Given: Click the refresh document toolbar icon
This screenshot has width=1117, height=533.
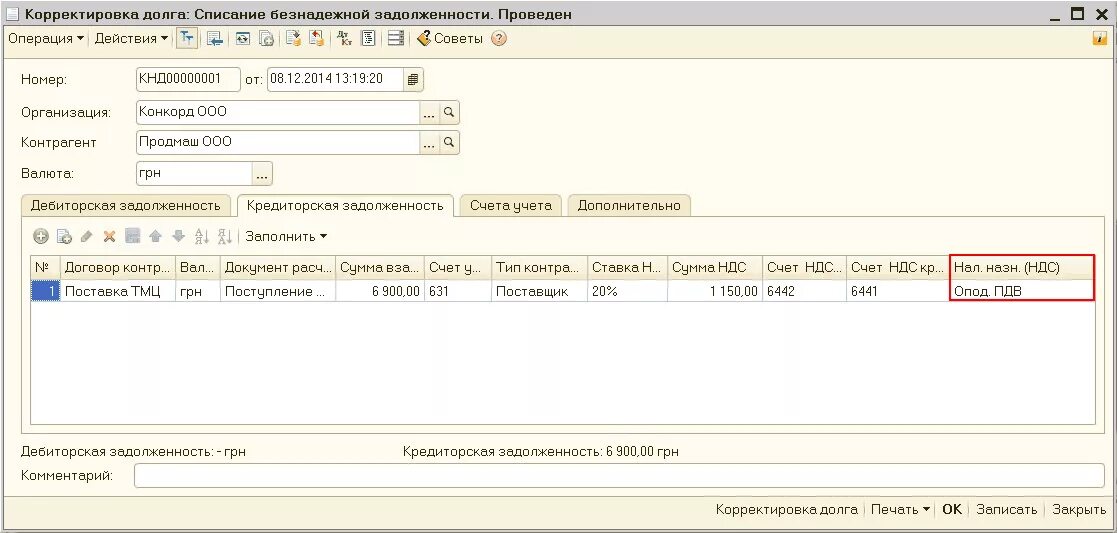Looking at the screenshot, I should 243,38.
